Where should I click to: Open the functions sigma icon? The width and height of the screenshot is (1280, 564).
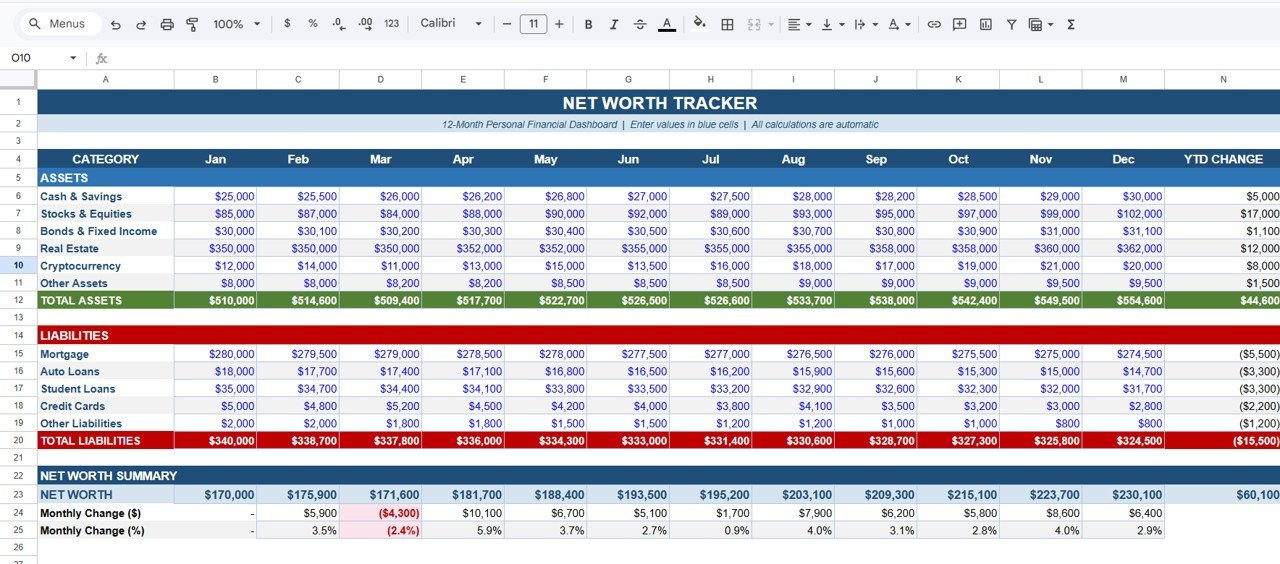pos(1071,24)
